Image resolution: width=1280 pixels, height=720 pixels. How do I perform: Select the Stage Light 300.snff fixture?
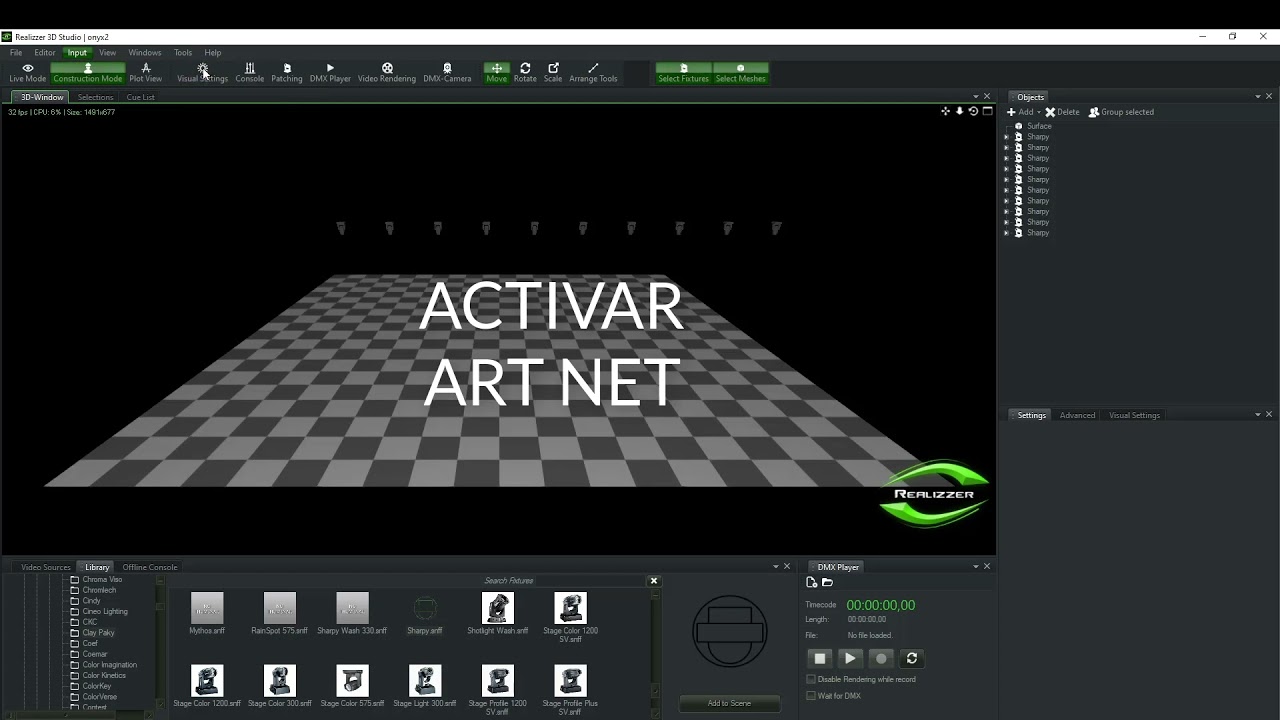pos(425,686)
